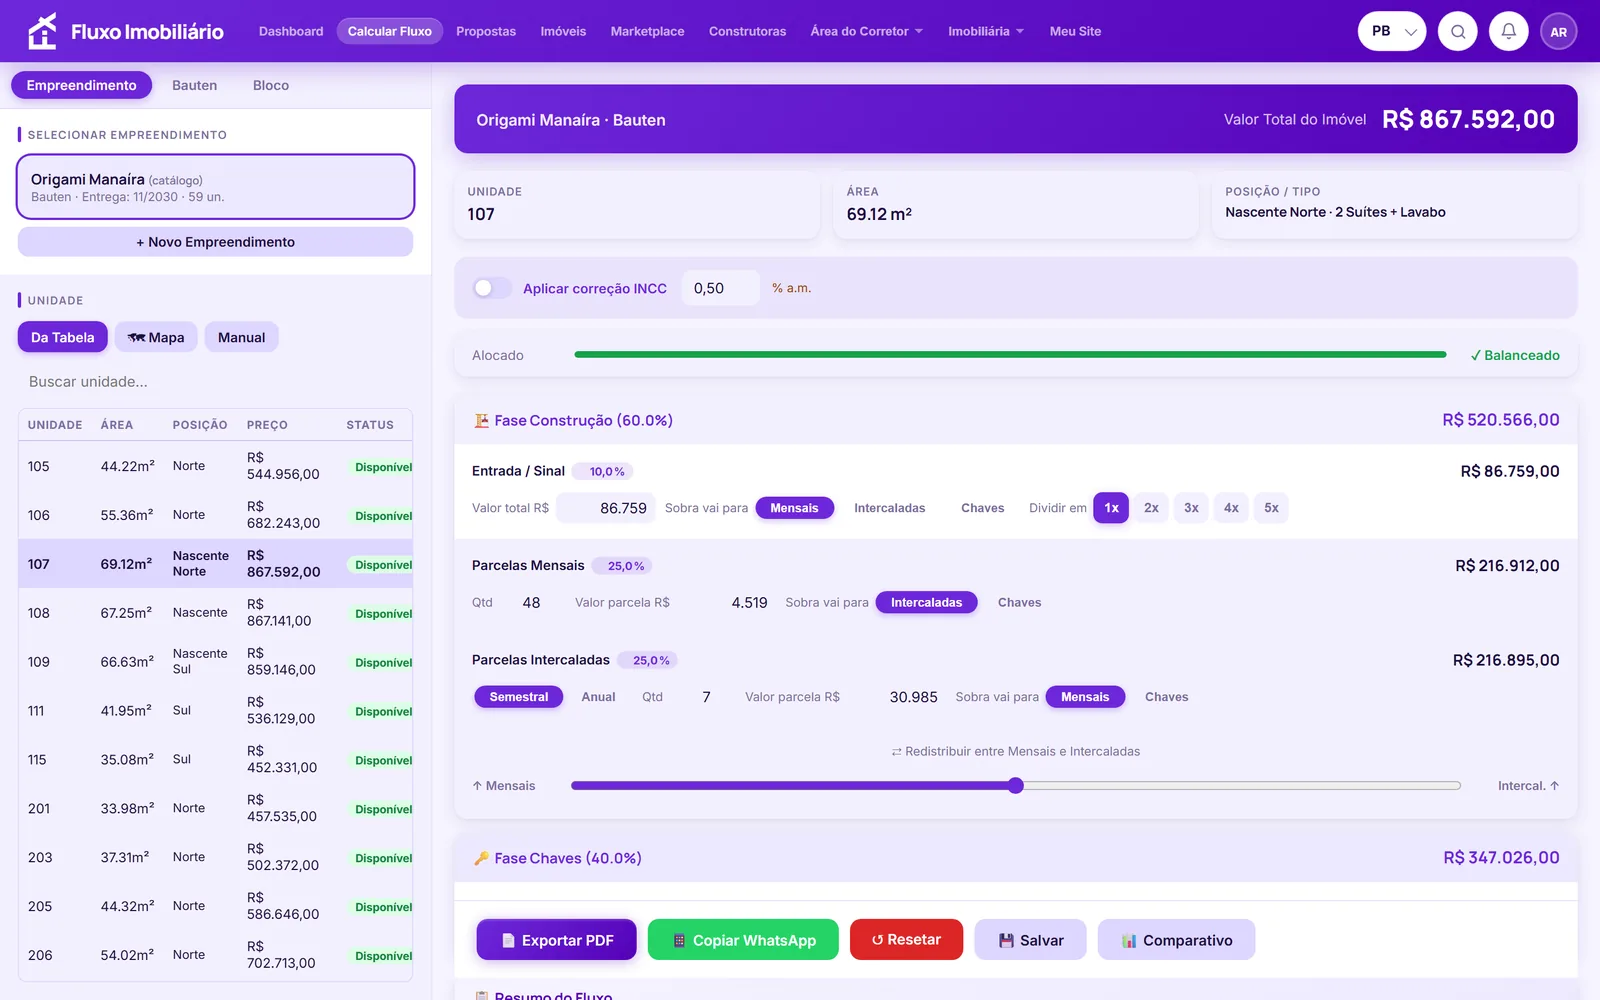Open Origami Manaíra empreendimento selector
The height and width of the screenshot is (1000, 1600).
tap(215, 187)
